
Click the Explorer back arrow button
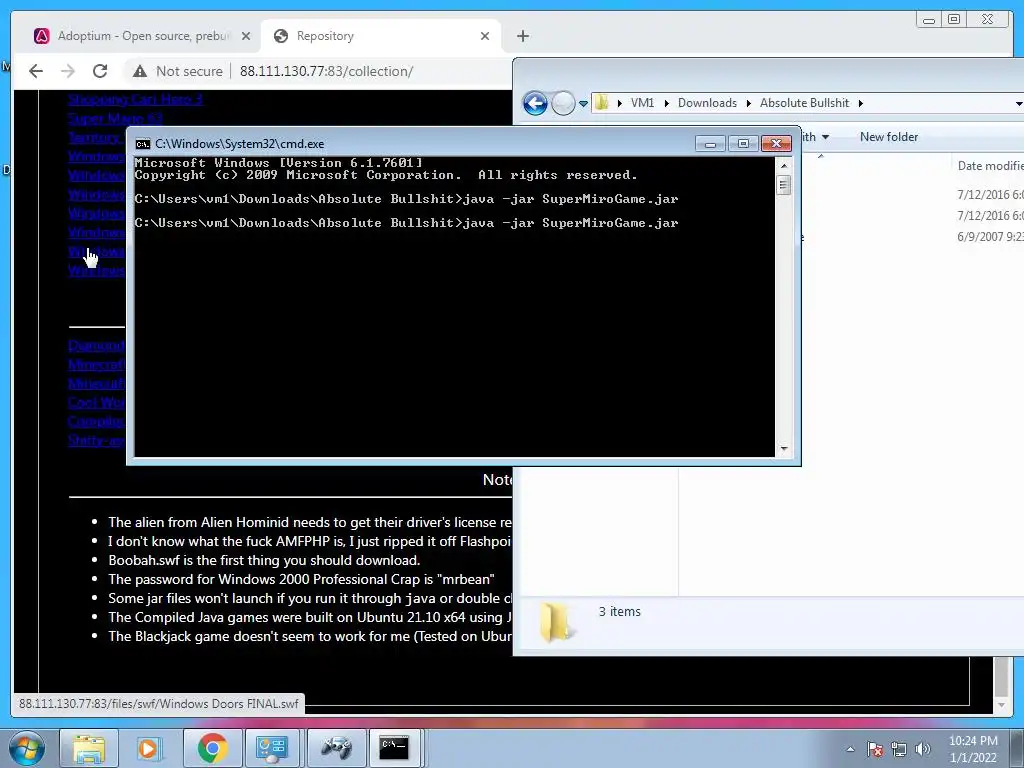[x=535, y=103]
